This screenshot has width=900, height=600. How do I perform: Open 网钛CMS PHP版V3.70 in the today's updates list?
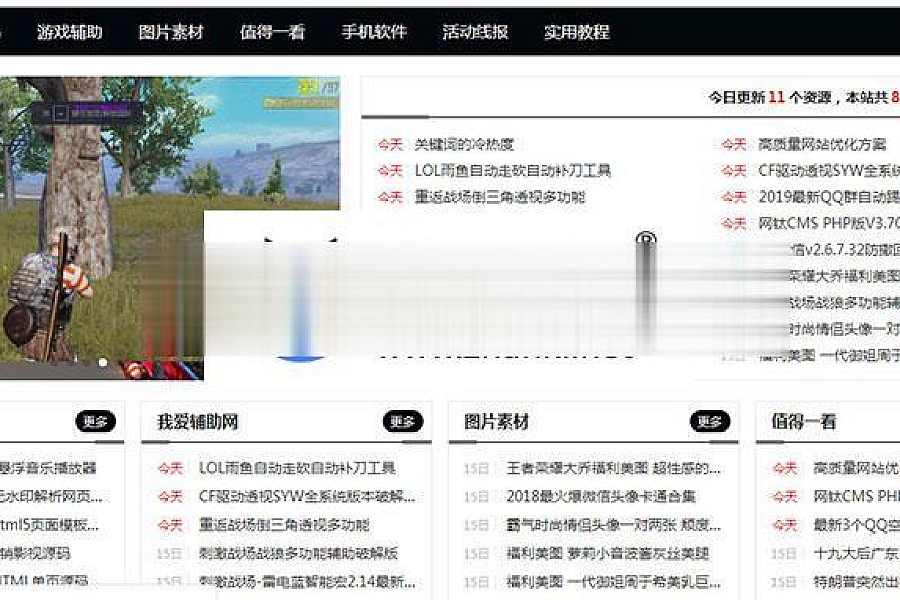pos(829,223)
